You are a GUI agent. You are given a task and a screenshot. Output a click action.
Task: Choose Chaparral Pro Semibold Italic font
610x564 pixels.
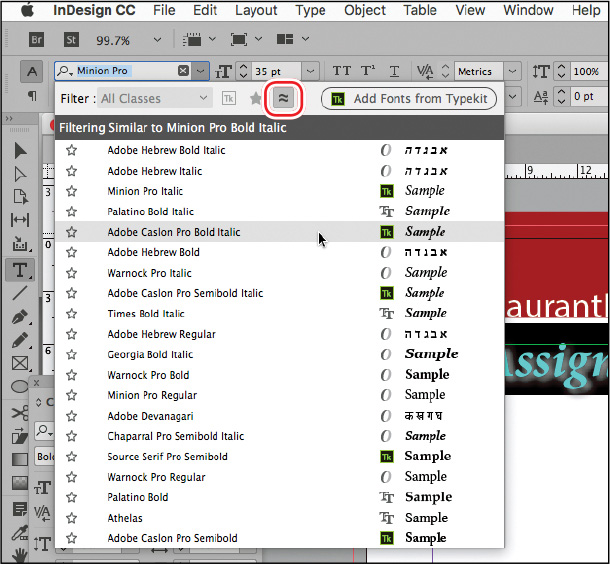[279, 436]
